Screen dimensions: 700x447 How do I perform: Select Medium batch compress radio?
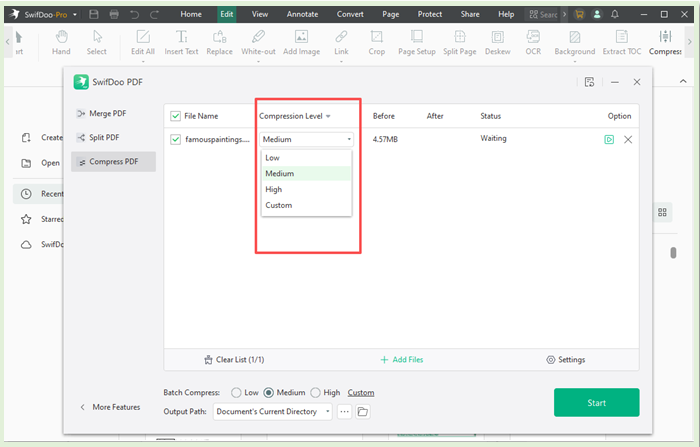[268, 393]
